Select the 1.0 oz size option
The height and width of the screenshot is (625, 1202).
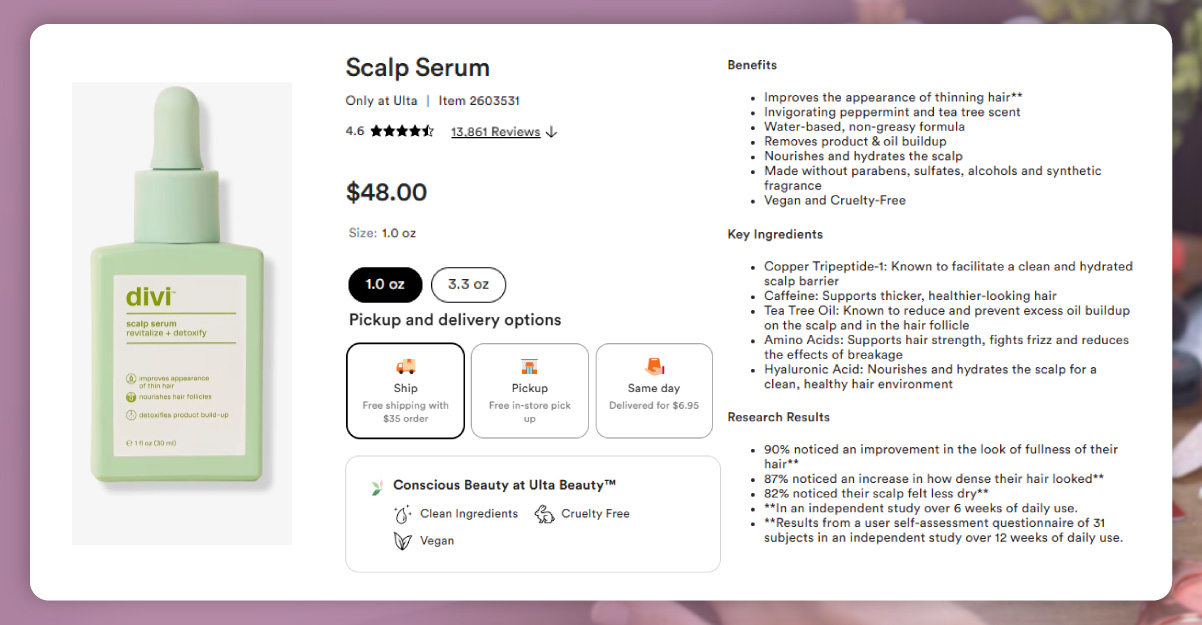coord(385,284)
